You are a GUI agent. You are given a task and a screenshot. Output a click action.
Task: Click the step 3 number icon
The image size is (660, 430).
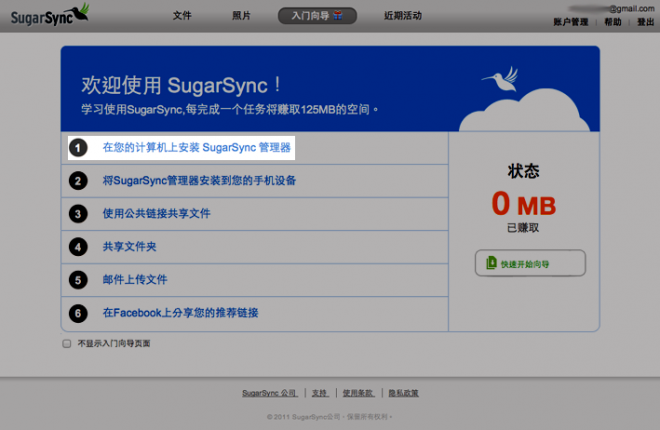pyautogui.click(x=78, y=214)
